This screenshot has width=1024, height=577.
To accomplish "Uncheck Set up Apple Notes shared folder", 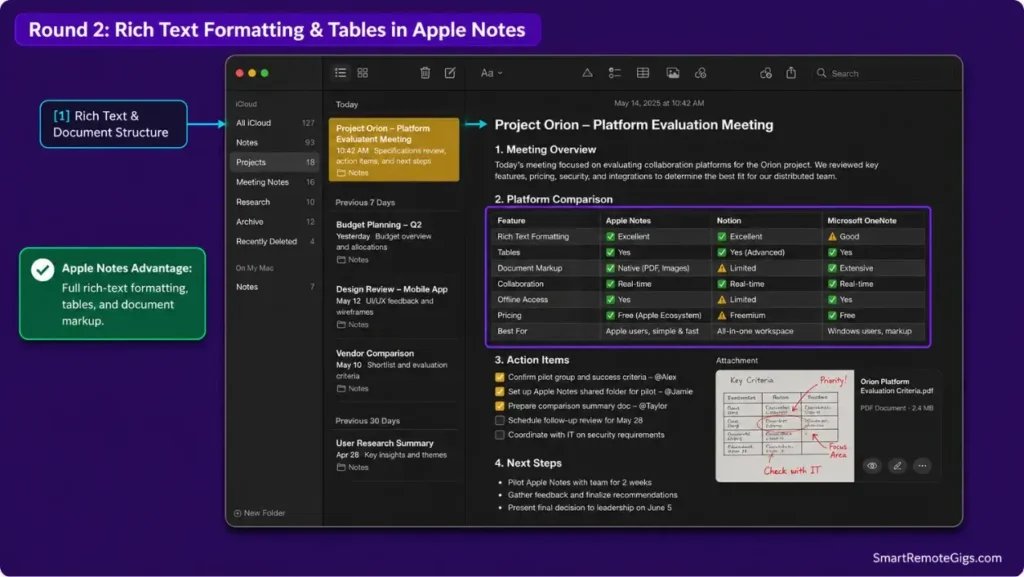I will (x=500, y=392).
